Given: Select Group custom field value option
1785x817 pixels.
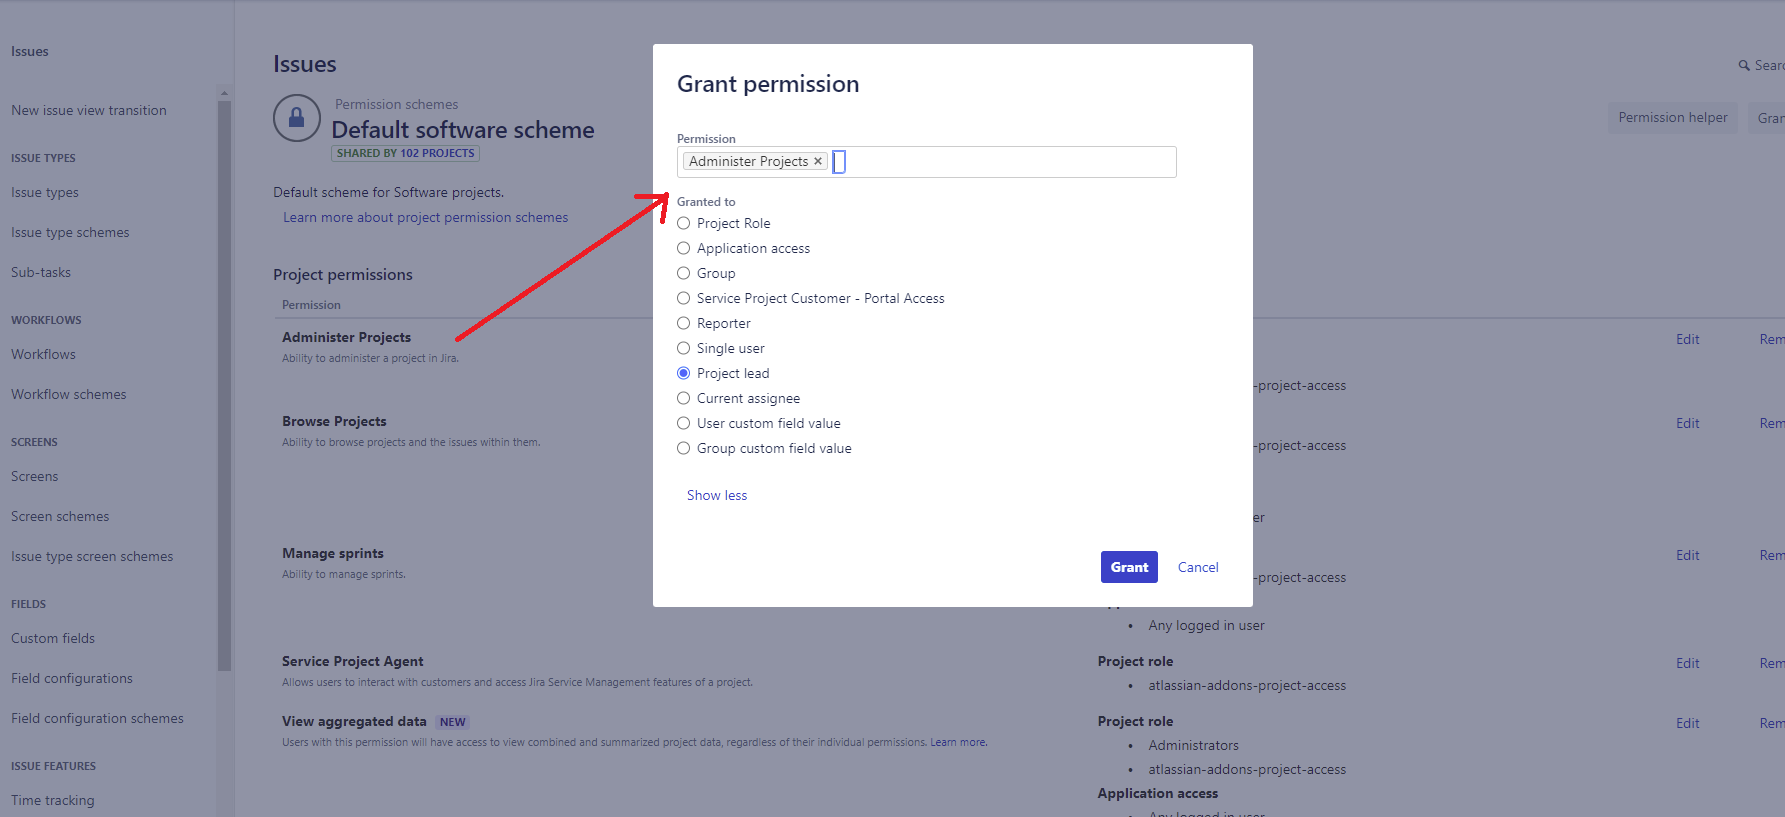Looking at the screenshot, I should (683, 448).
